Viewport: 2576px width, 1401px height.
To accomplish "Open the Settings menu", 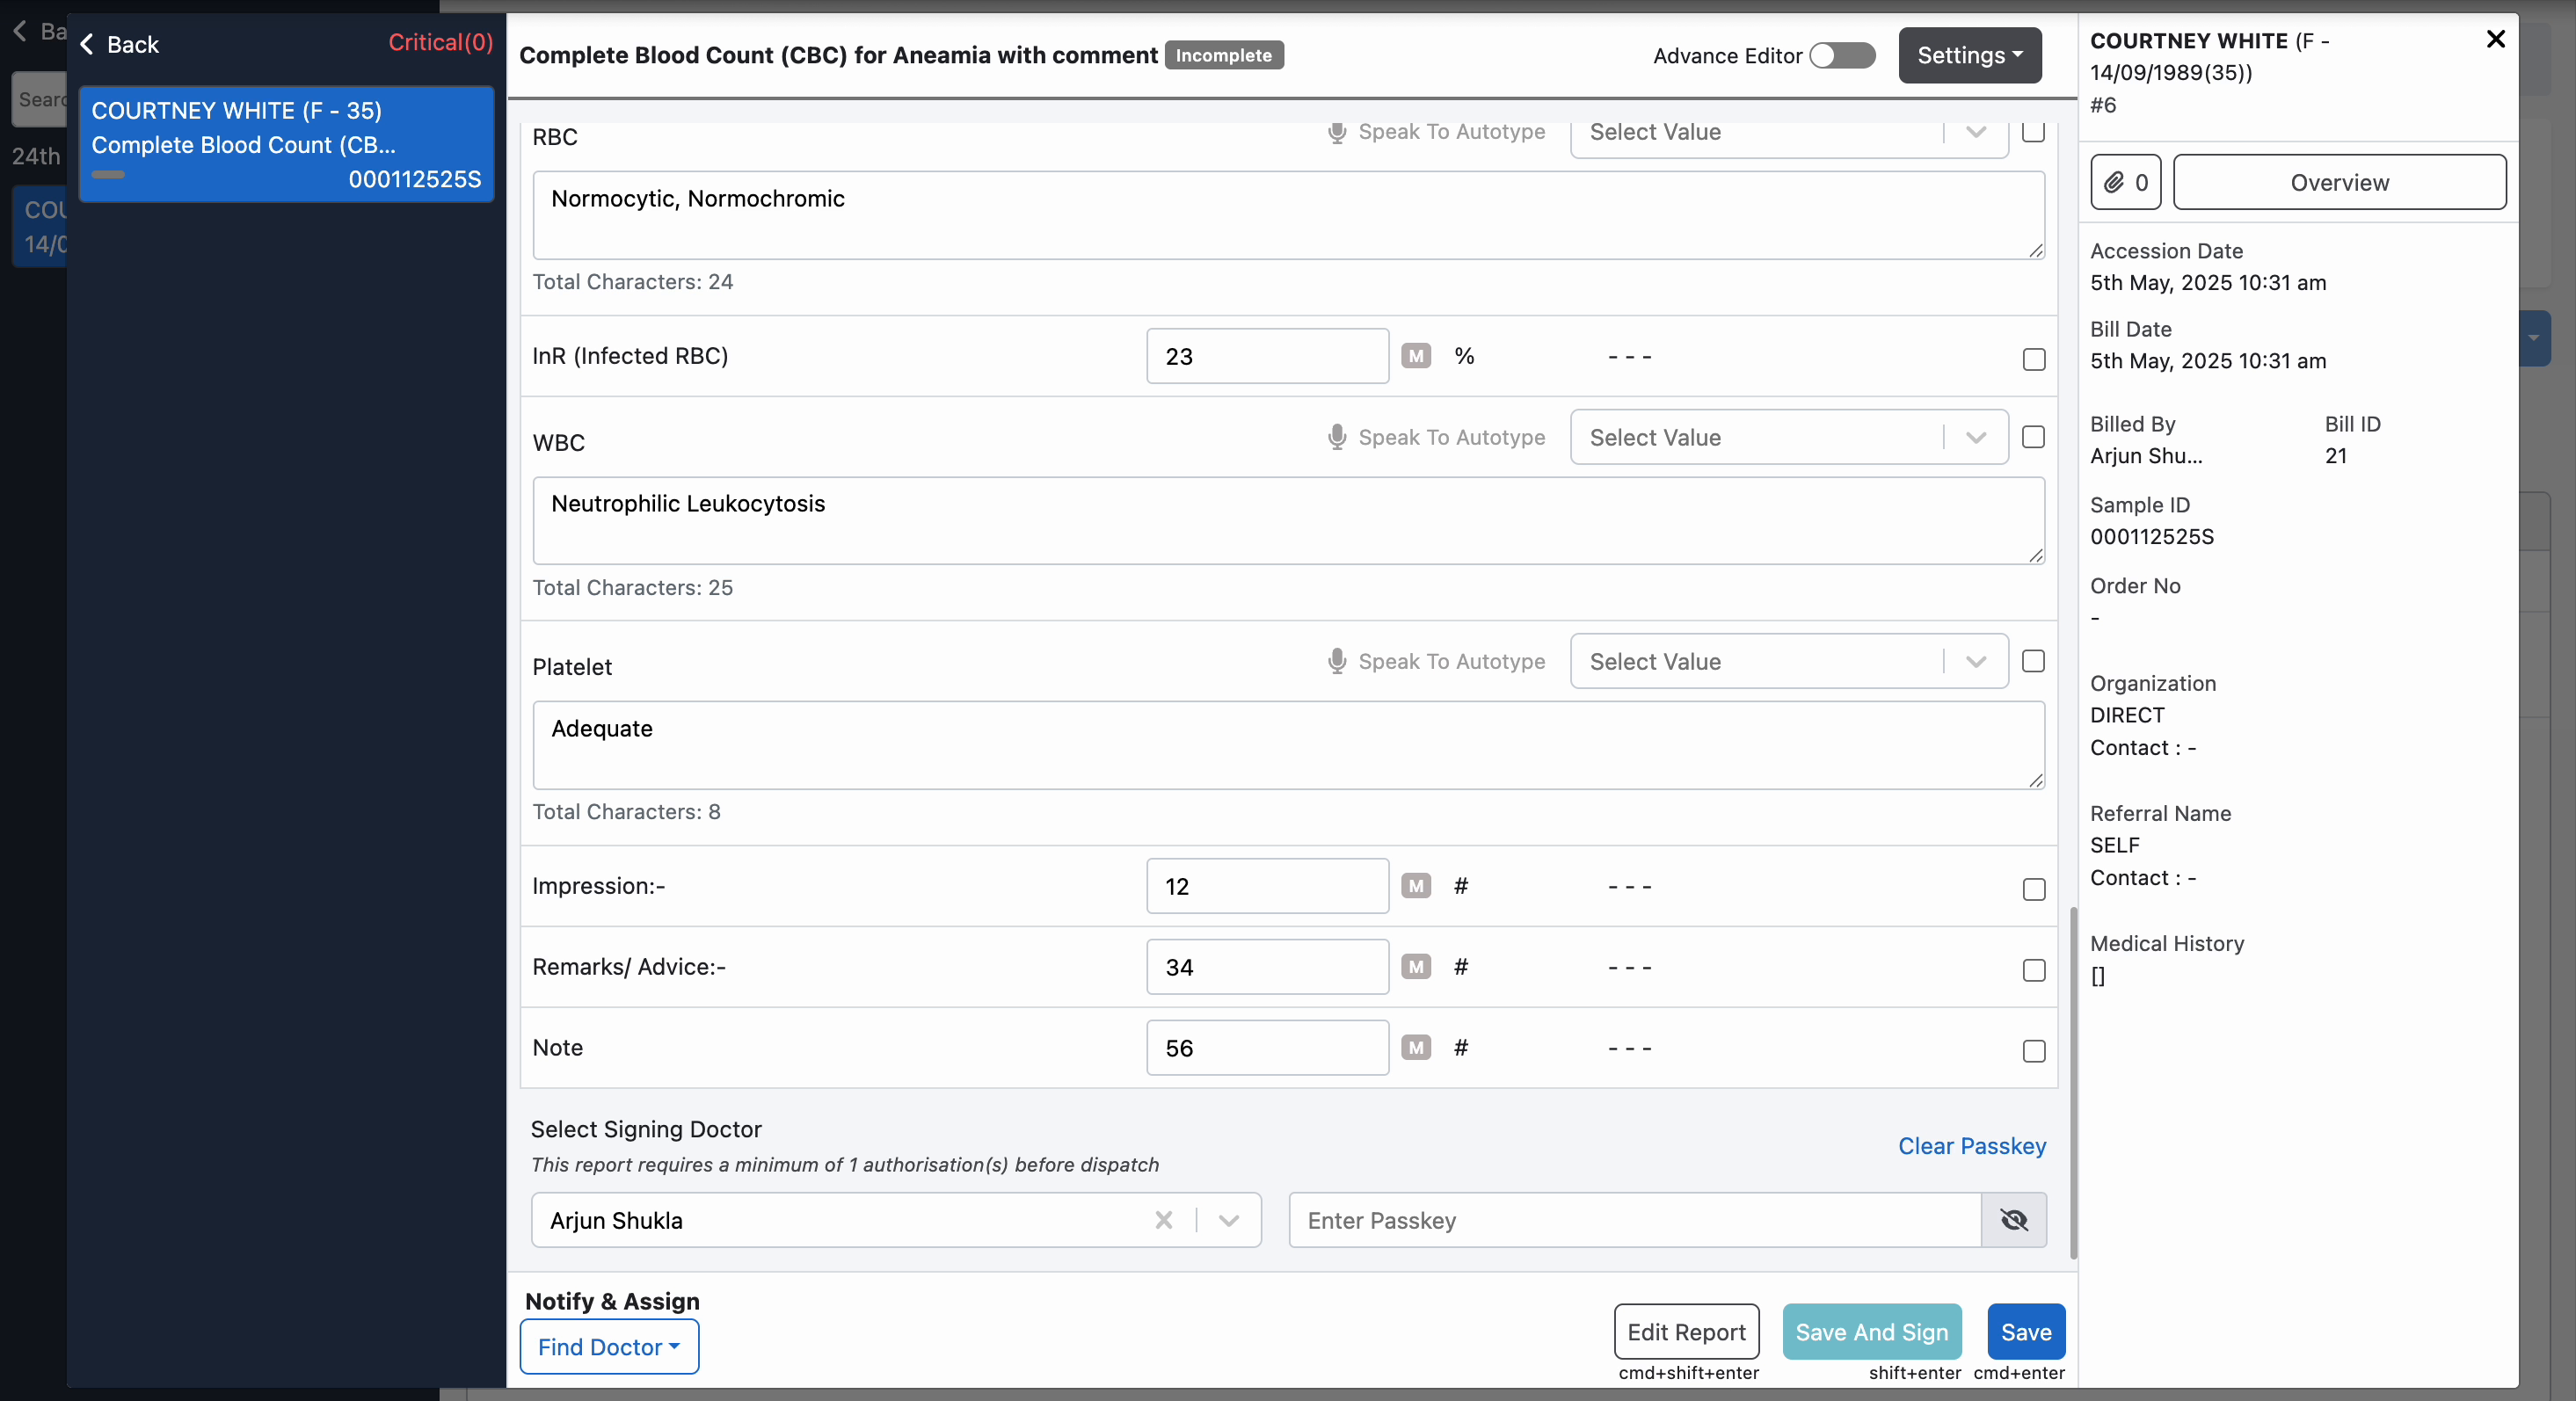I will (1969, 55).
